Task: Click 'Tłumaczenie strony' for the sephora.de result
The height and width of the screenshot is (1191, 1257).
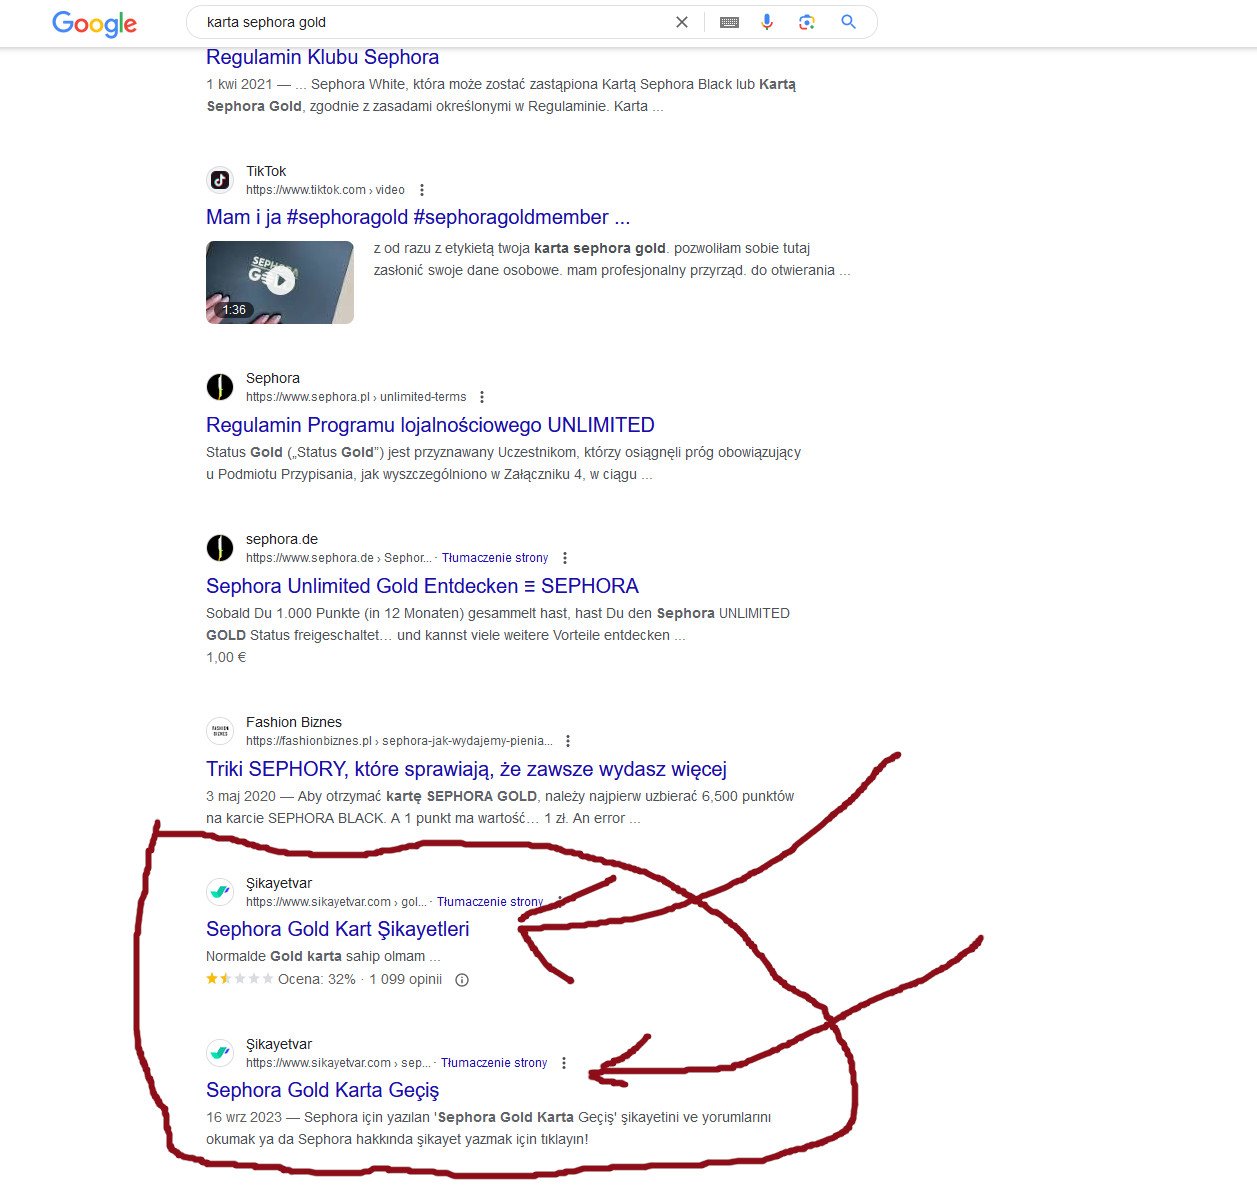Action: point(495,558)
